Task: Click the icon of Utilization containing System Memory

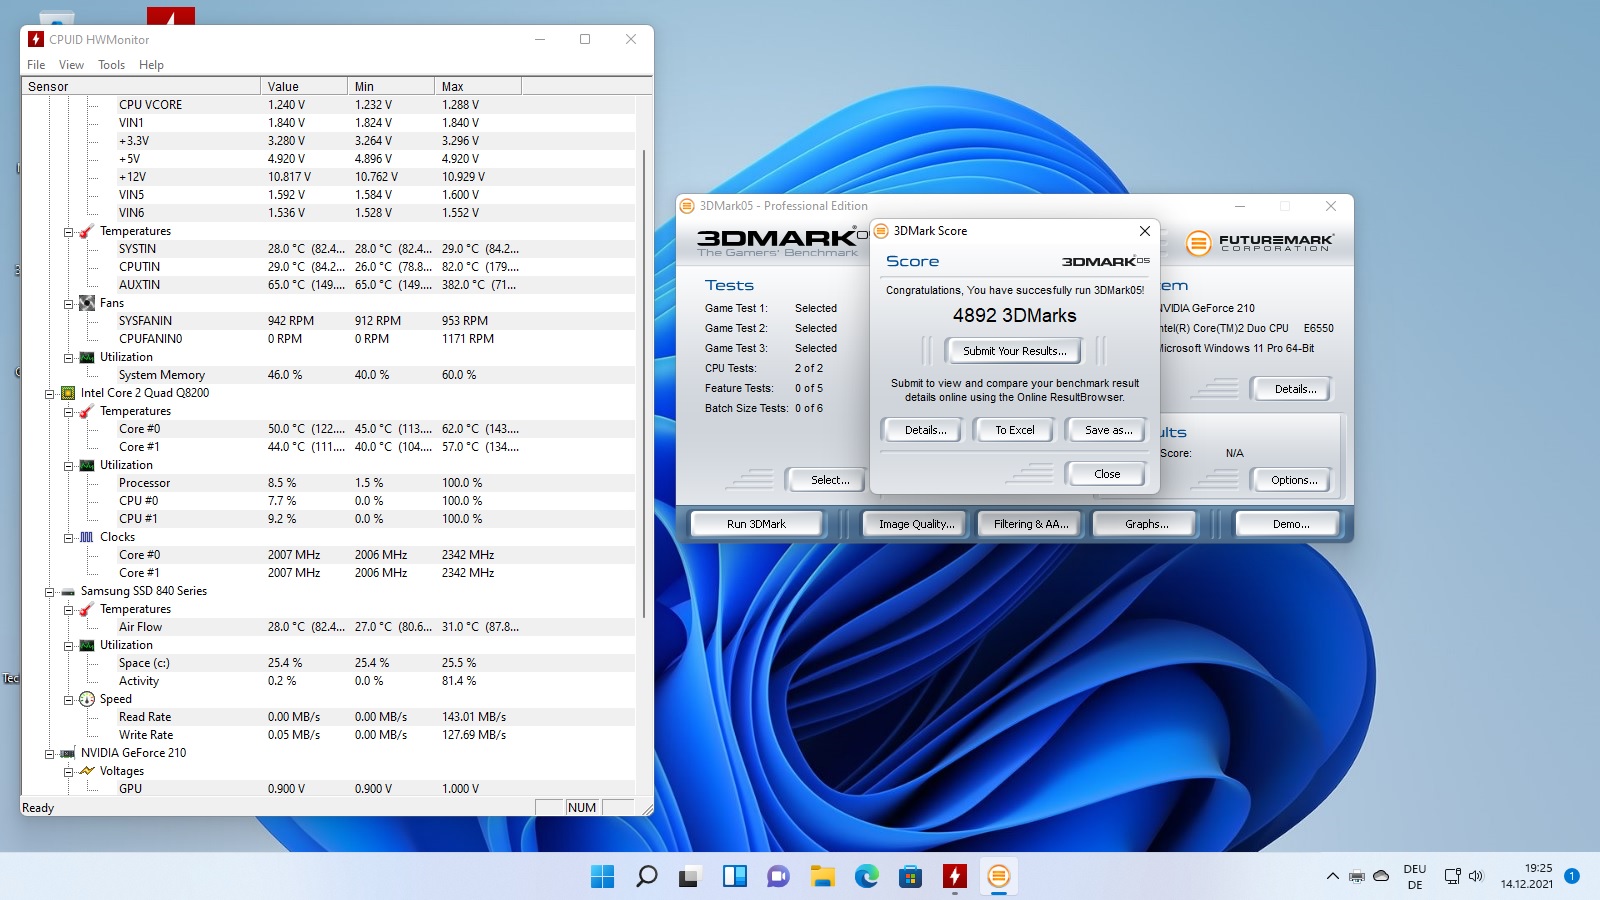Action: pos(87,357)
